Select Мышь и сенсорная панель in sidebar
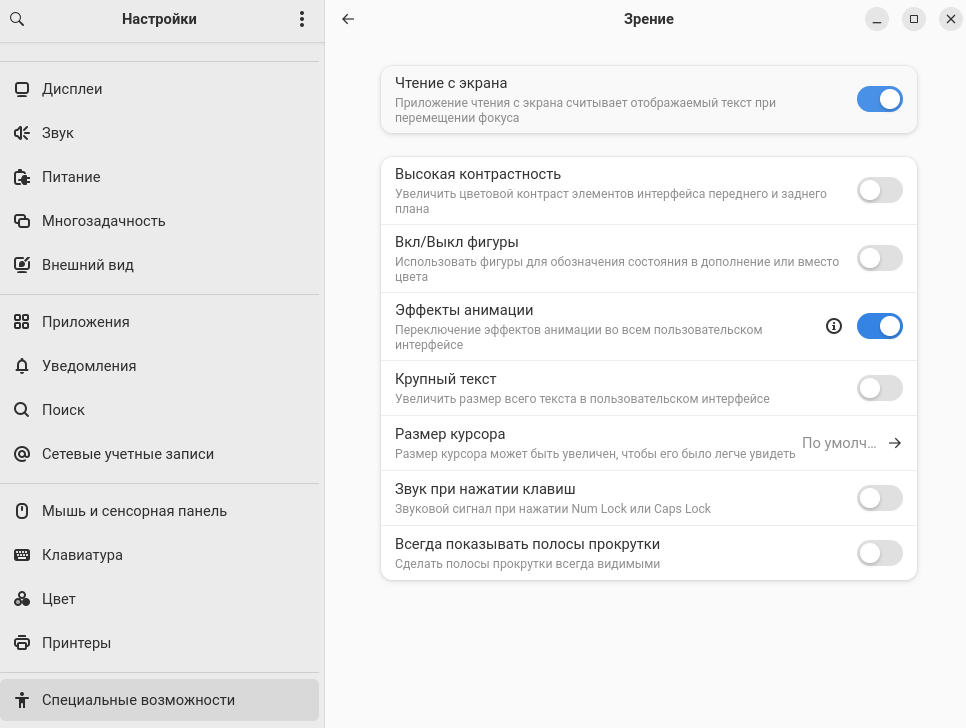 [134, 511]
